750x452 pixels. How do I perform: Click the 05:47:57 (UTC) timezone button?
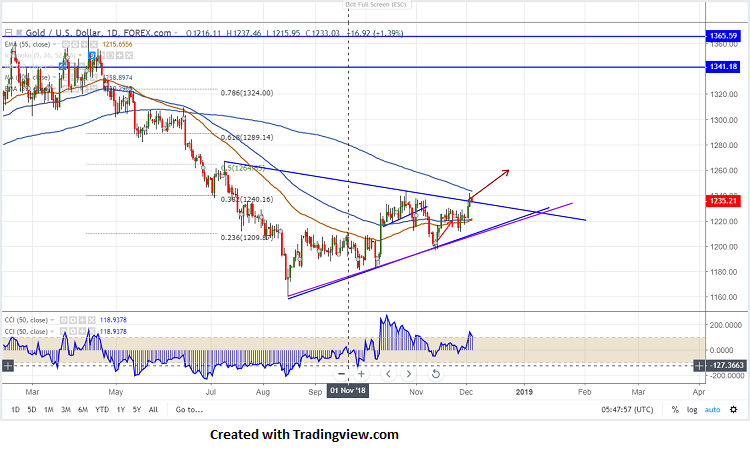[x=627, y=410]
